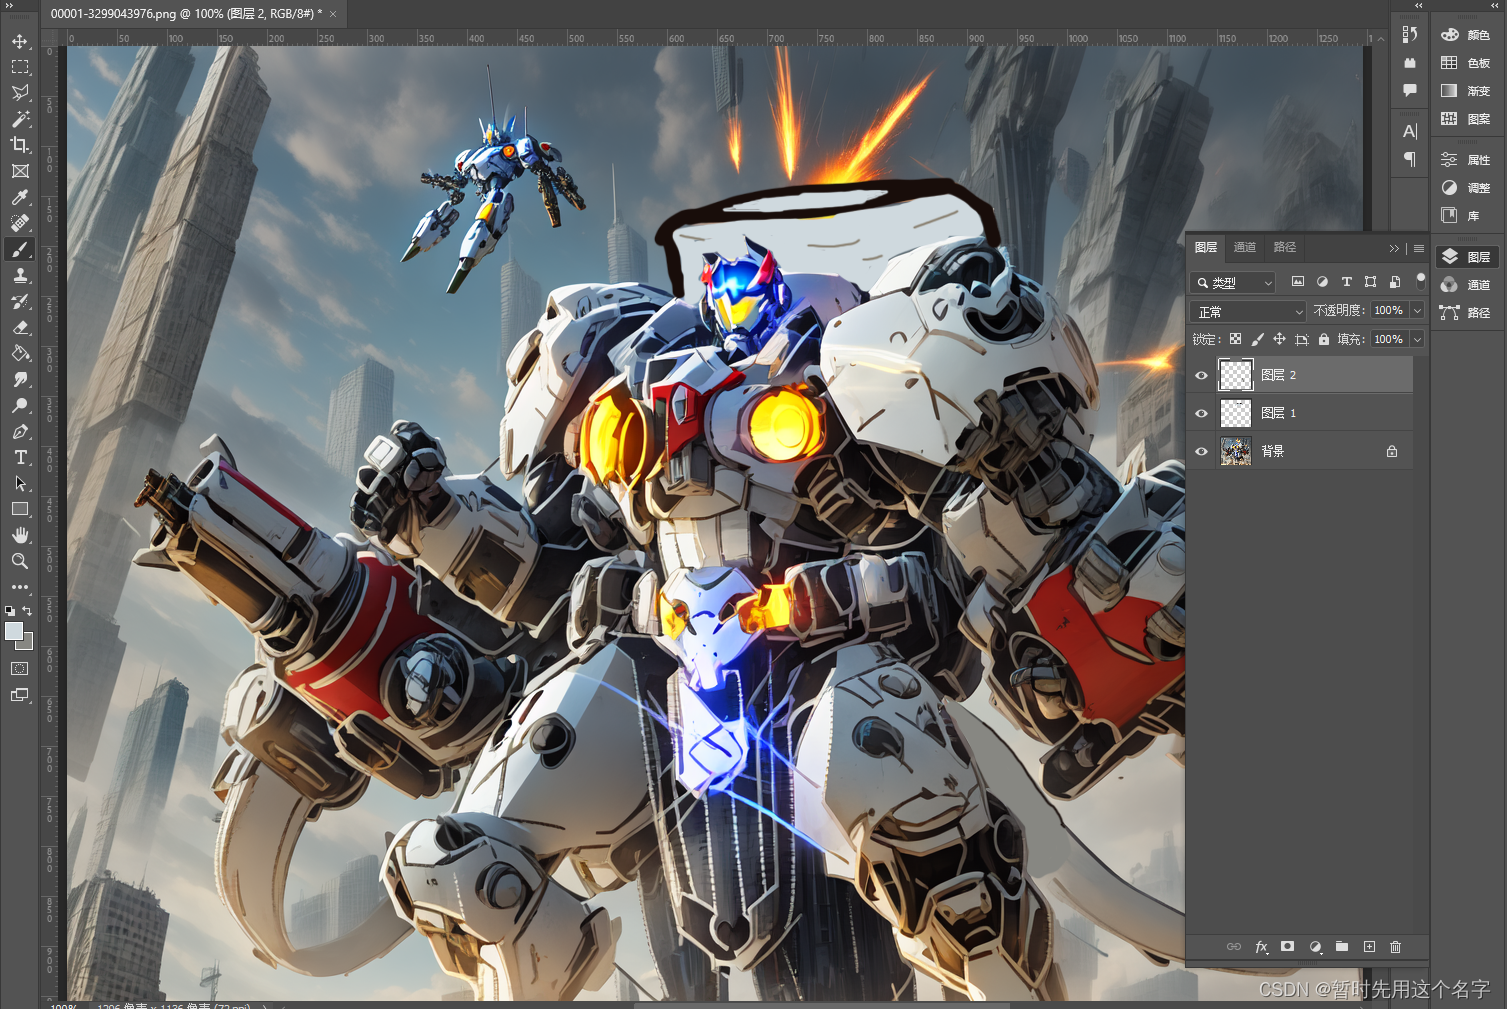
Task: Swap foreground and background colors
Action: click(x=28, y=610)
